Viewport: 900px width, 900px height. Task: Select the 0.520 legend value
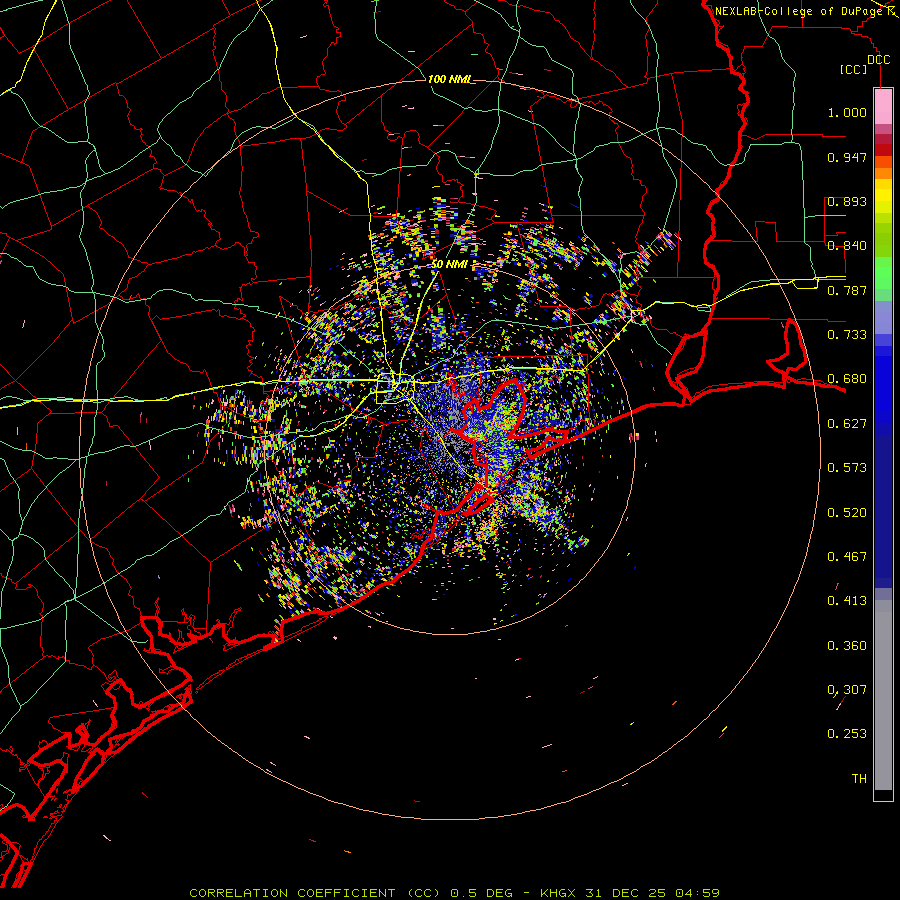[847, 513]
